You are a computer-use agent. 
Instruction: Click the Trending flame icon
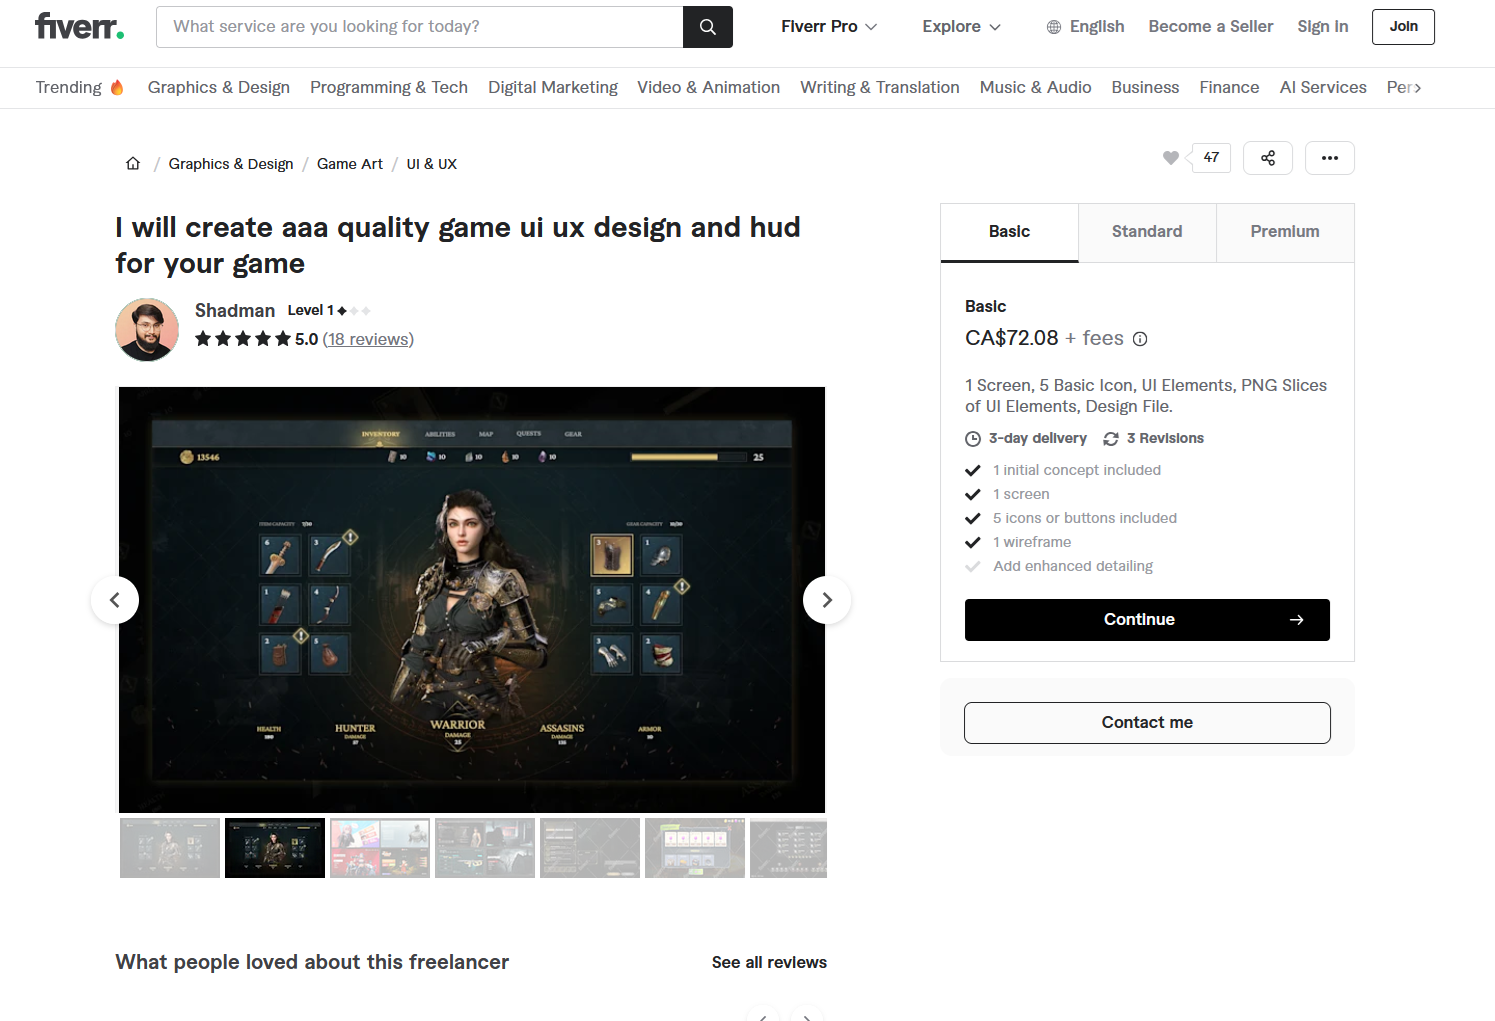pos(117,87)
